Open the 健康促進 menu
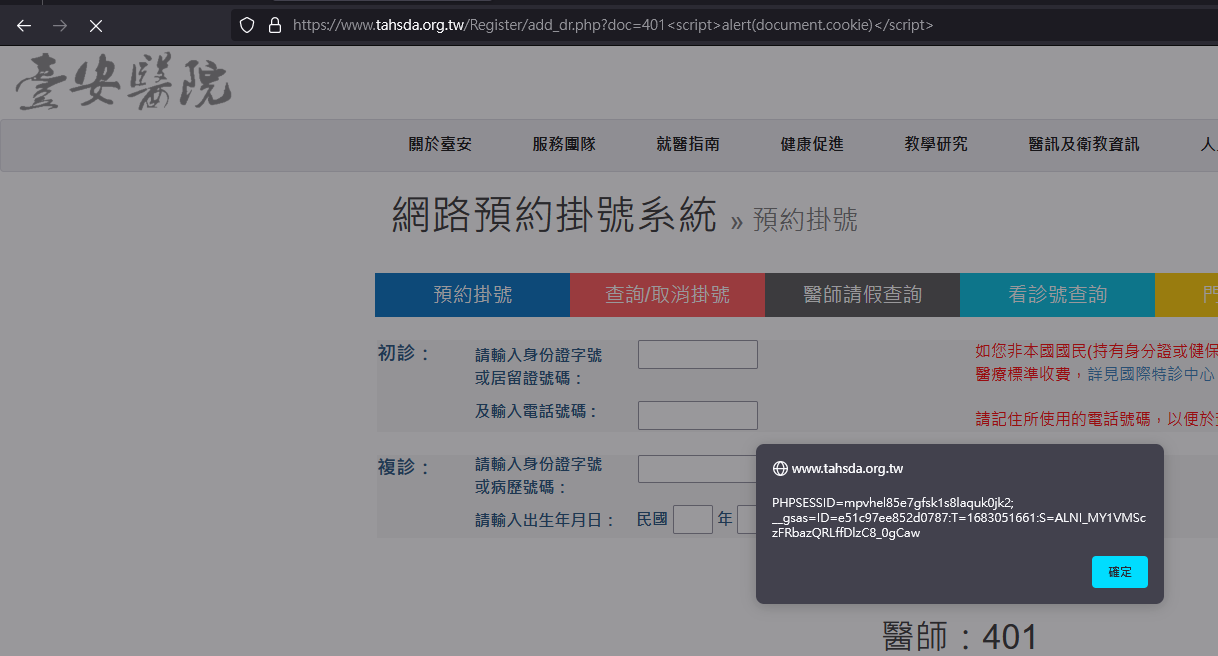This screenshot has height=656, width=1218. [x=812, y=144]
